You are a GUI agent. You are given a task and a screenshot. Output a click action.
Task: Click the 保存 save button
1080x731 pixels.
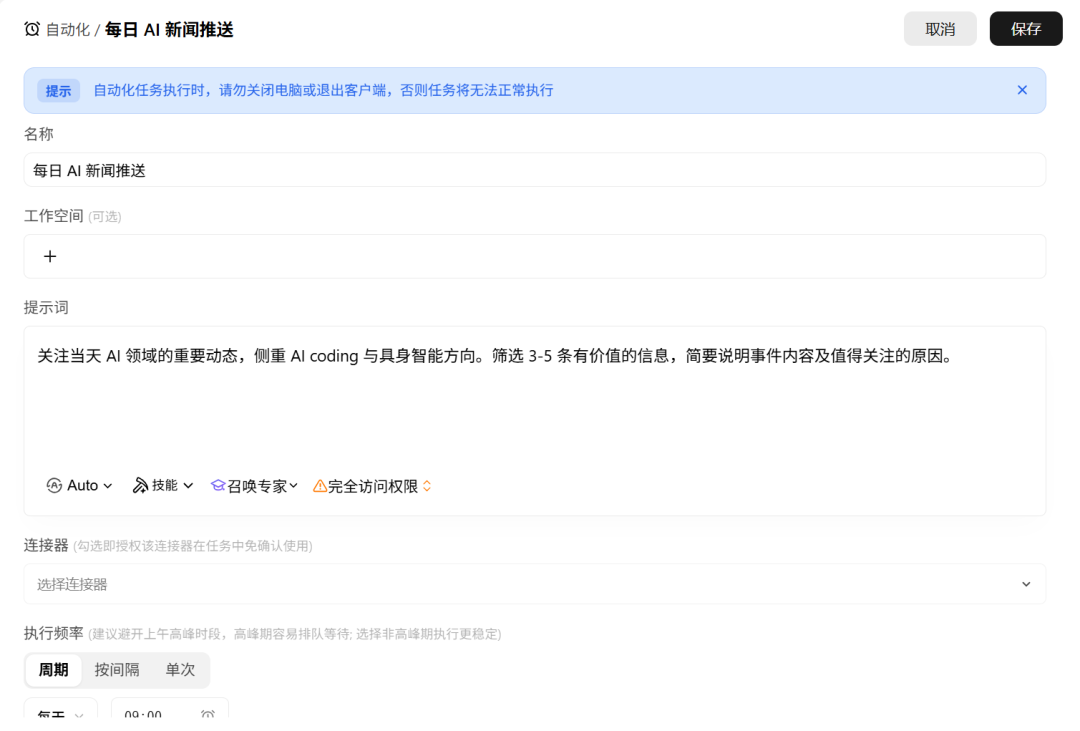pyautogui.click(x=1026, y=29)
